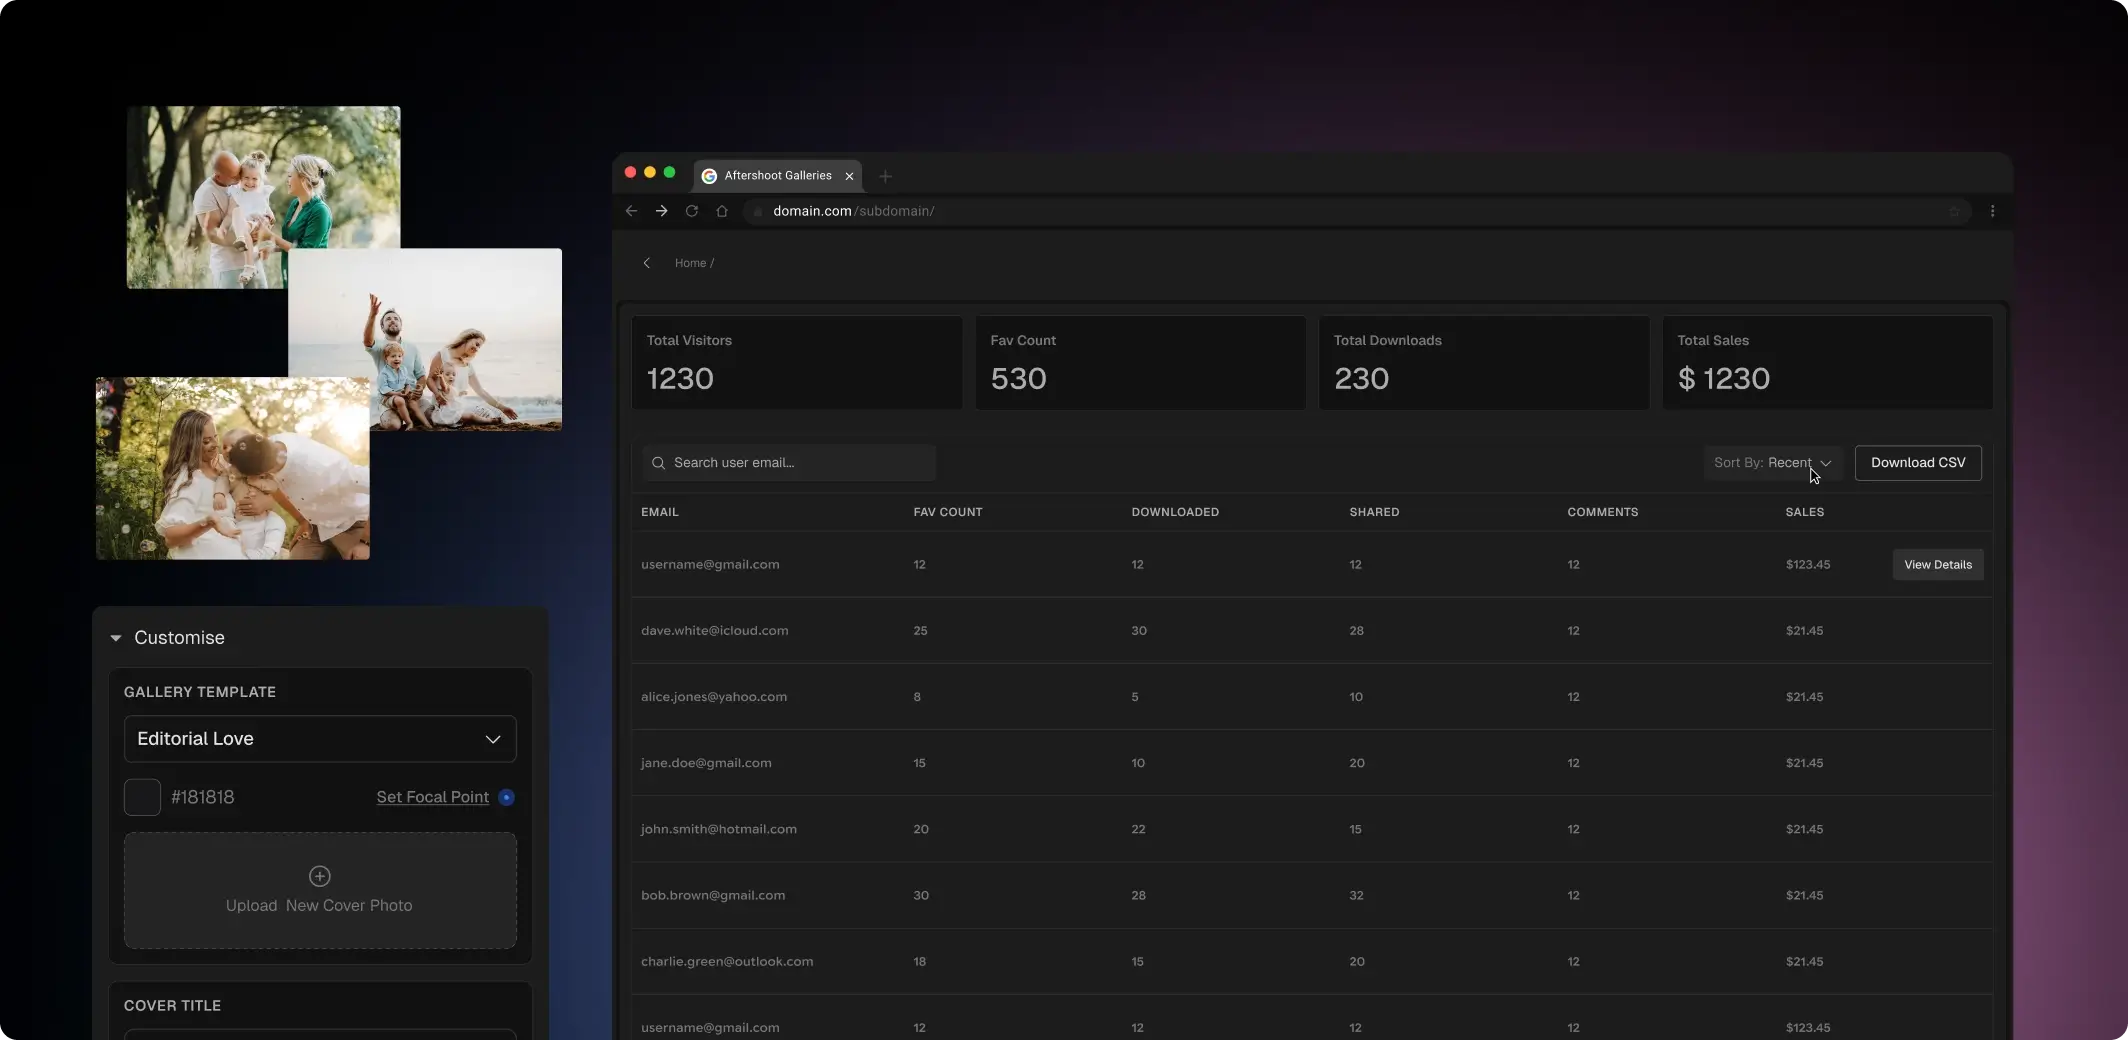Bookmark the page with the star icon
Screen dimensions: 2128x1040
(1954, 211)
